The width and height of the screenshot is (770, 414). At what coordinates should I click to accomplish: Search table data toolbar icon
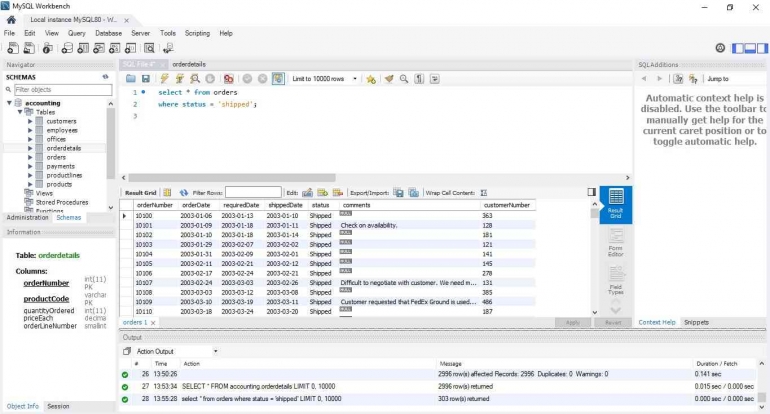(149, 48)
